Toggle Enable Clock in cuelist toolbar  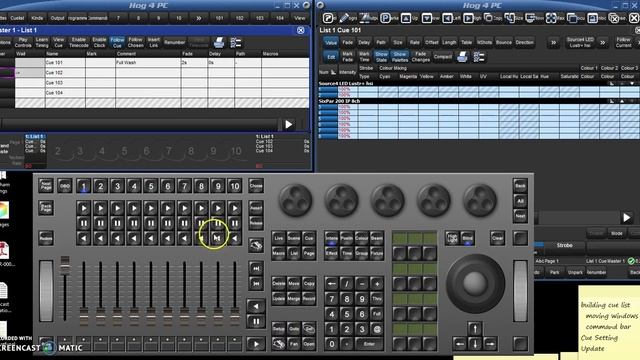[x=99, y=42]
